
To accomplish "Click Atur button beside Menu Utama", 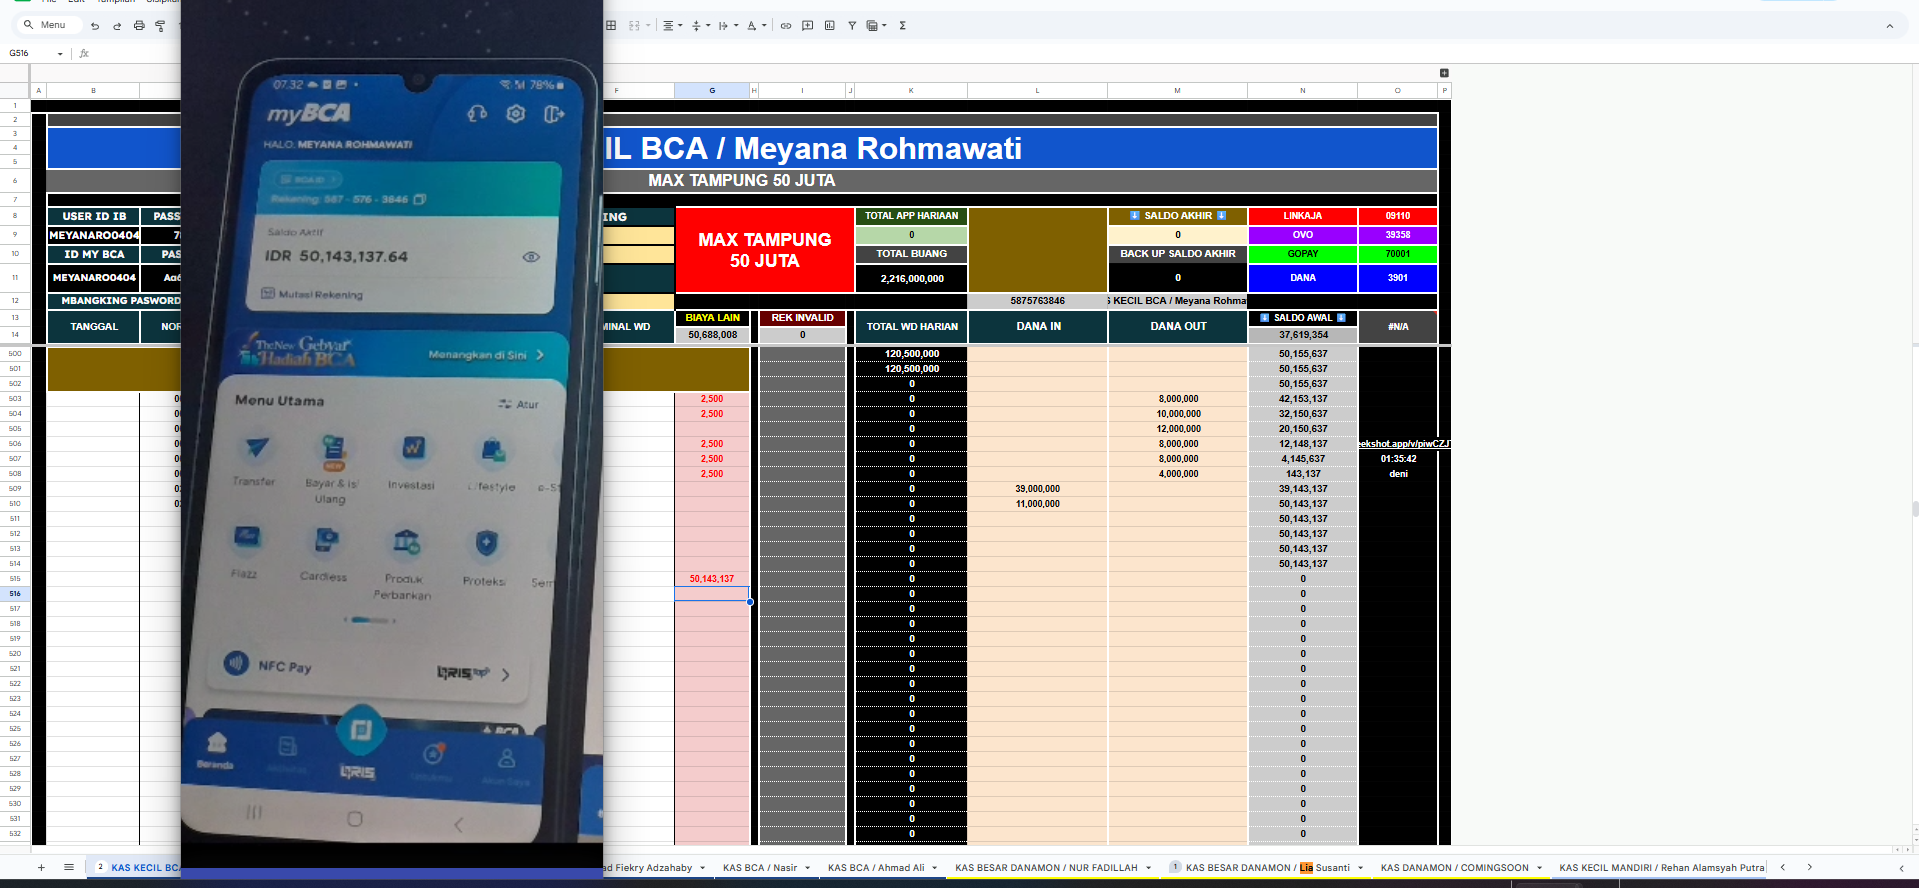I will pos(519,404).
